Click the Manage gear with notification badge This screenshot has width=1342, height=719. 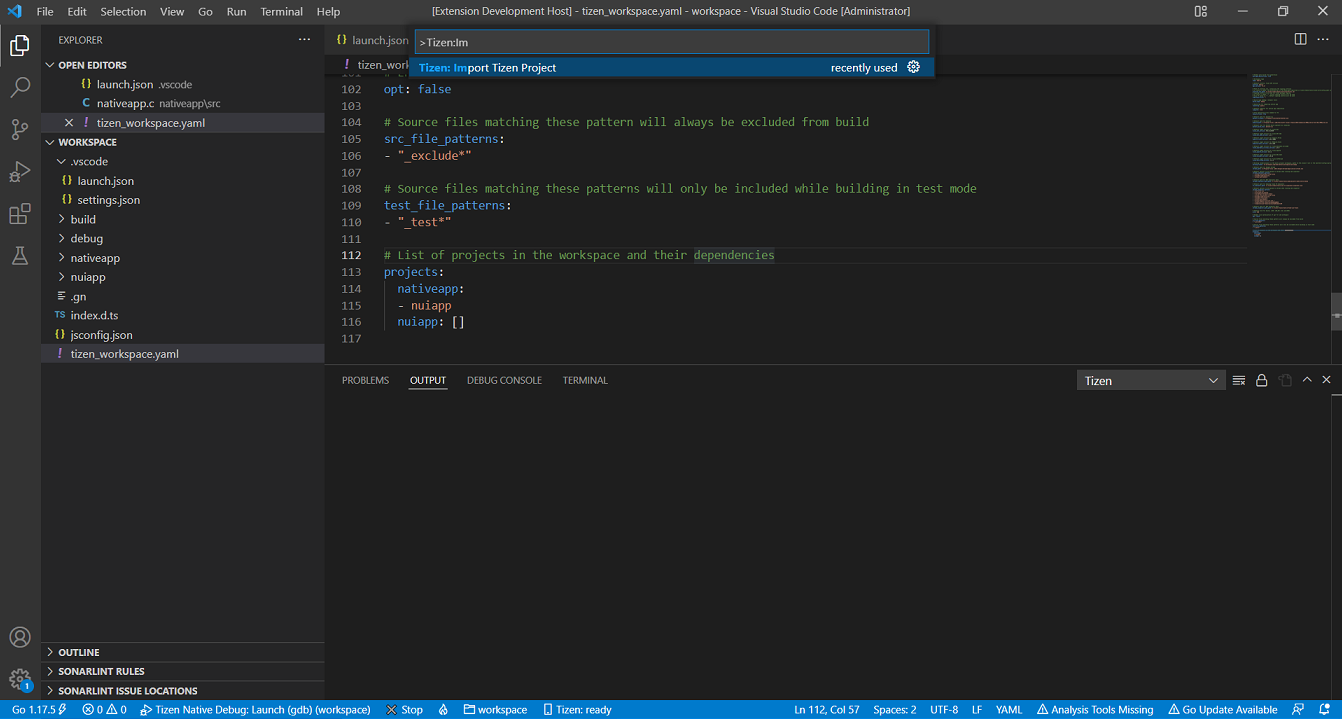click(x=20, y=678)
